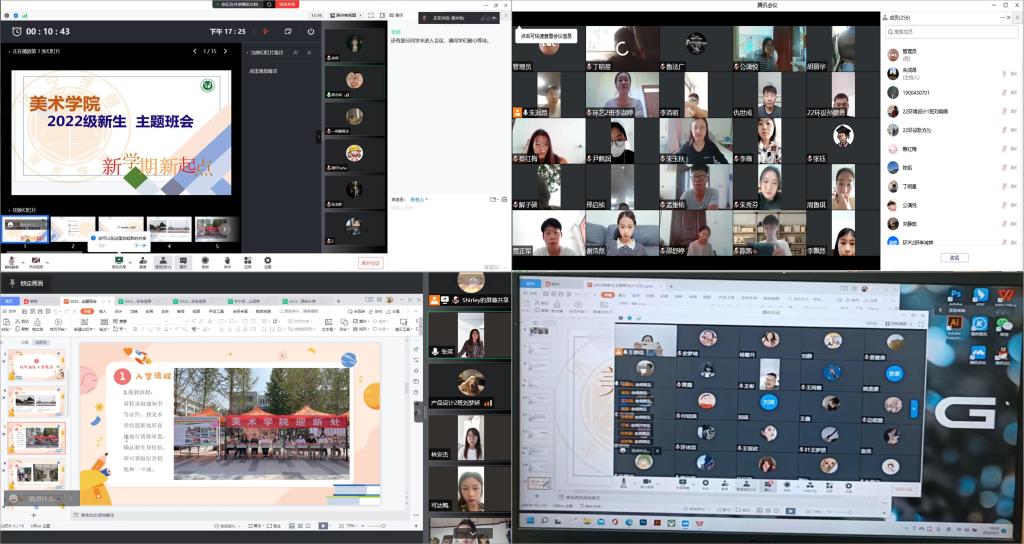This screenshot has height=544, width=1024.
Task: Click the red 离开会议 leave meeting button
Action: [371, 263]
